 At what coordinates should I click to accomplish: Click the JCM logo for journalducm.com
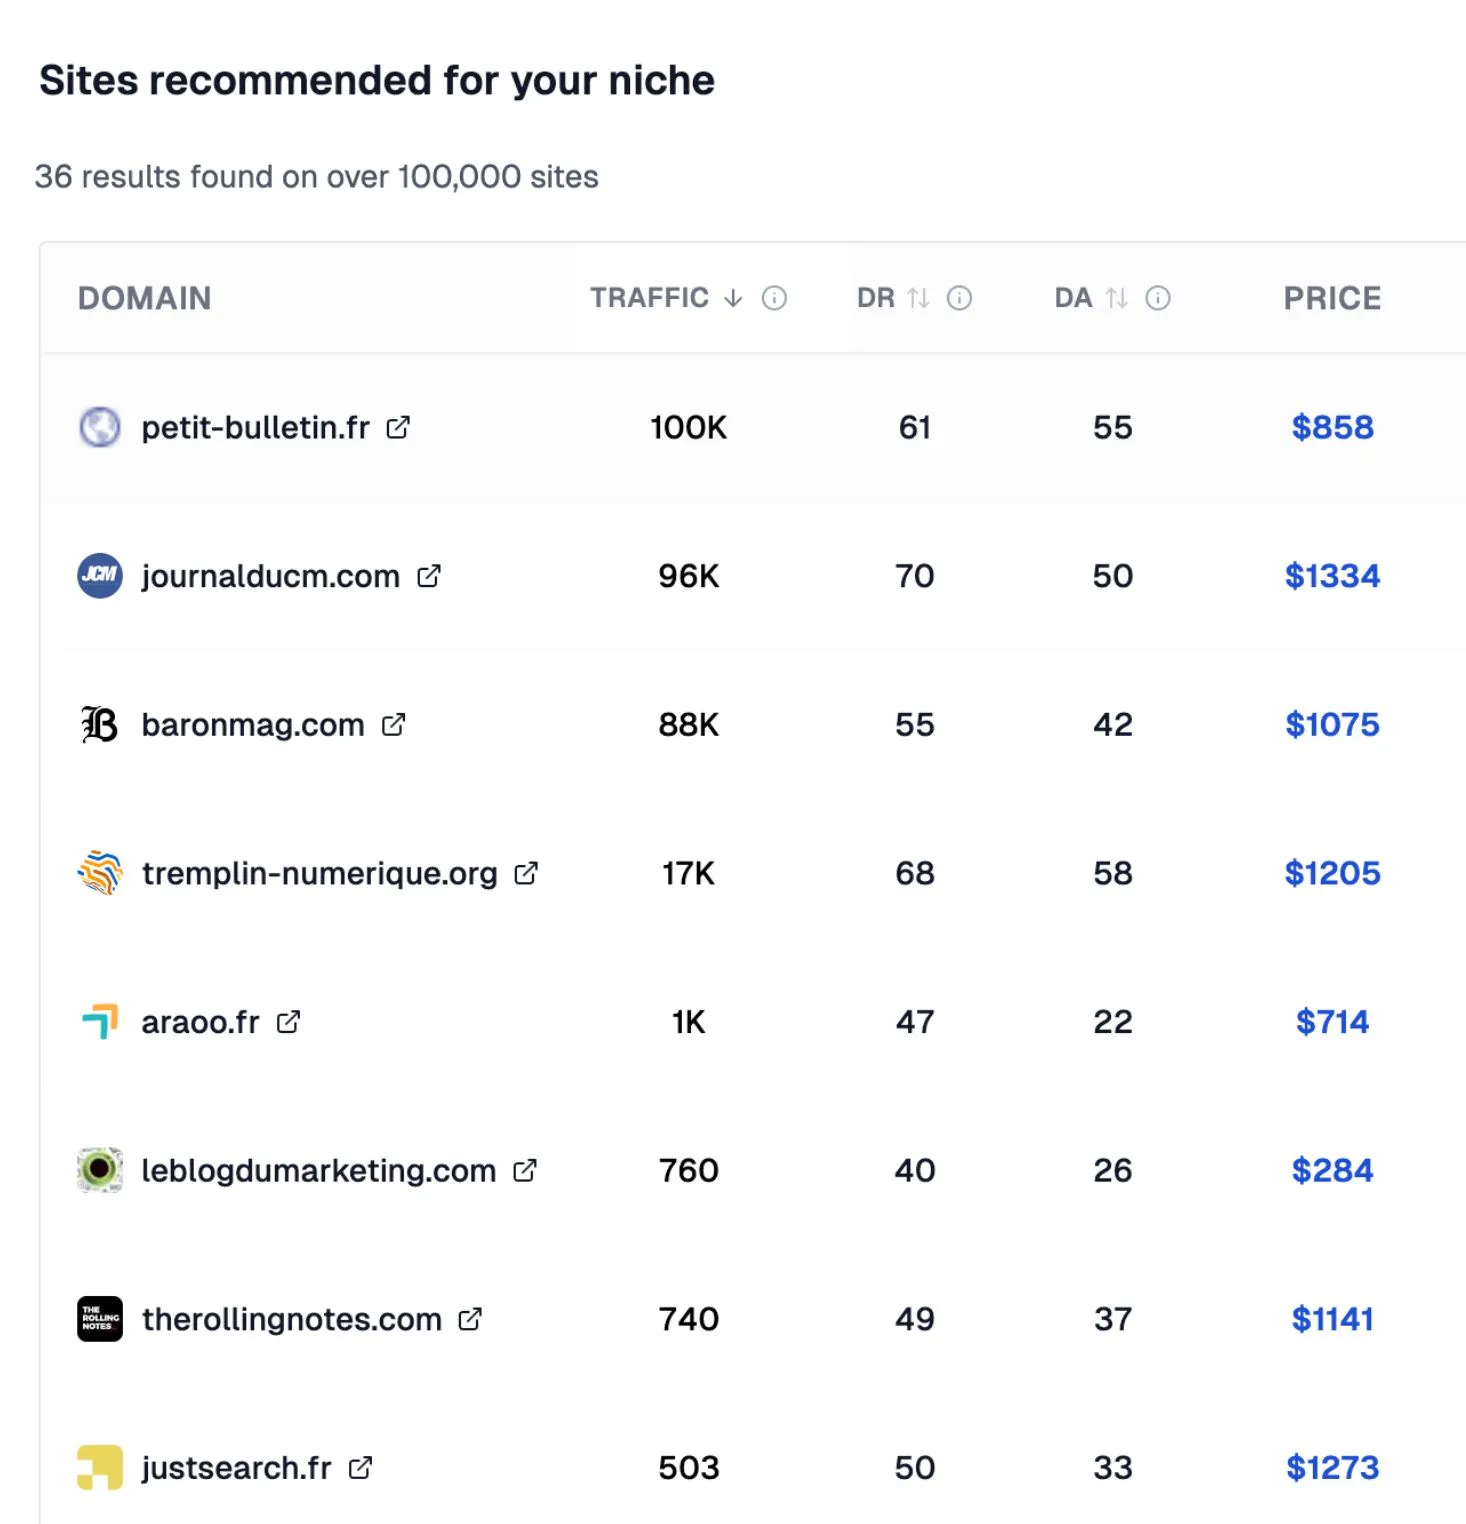[x=98, y=576]
